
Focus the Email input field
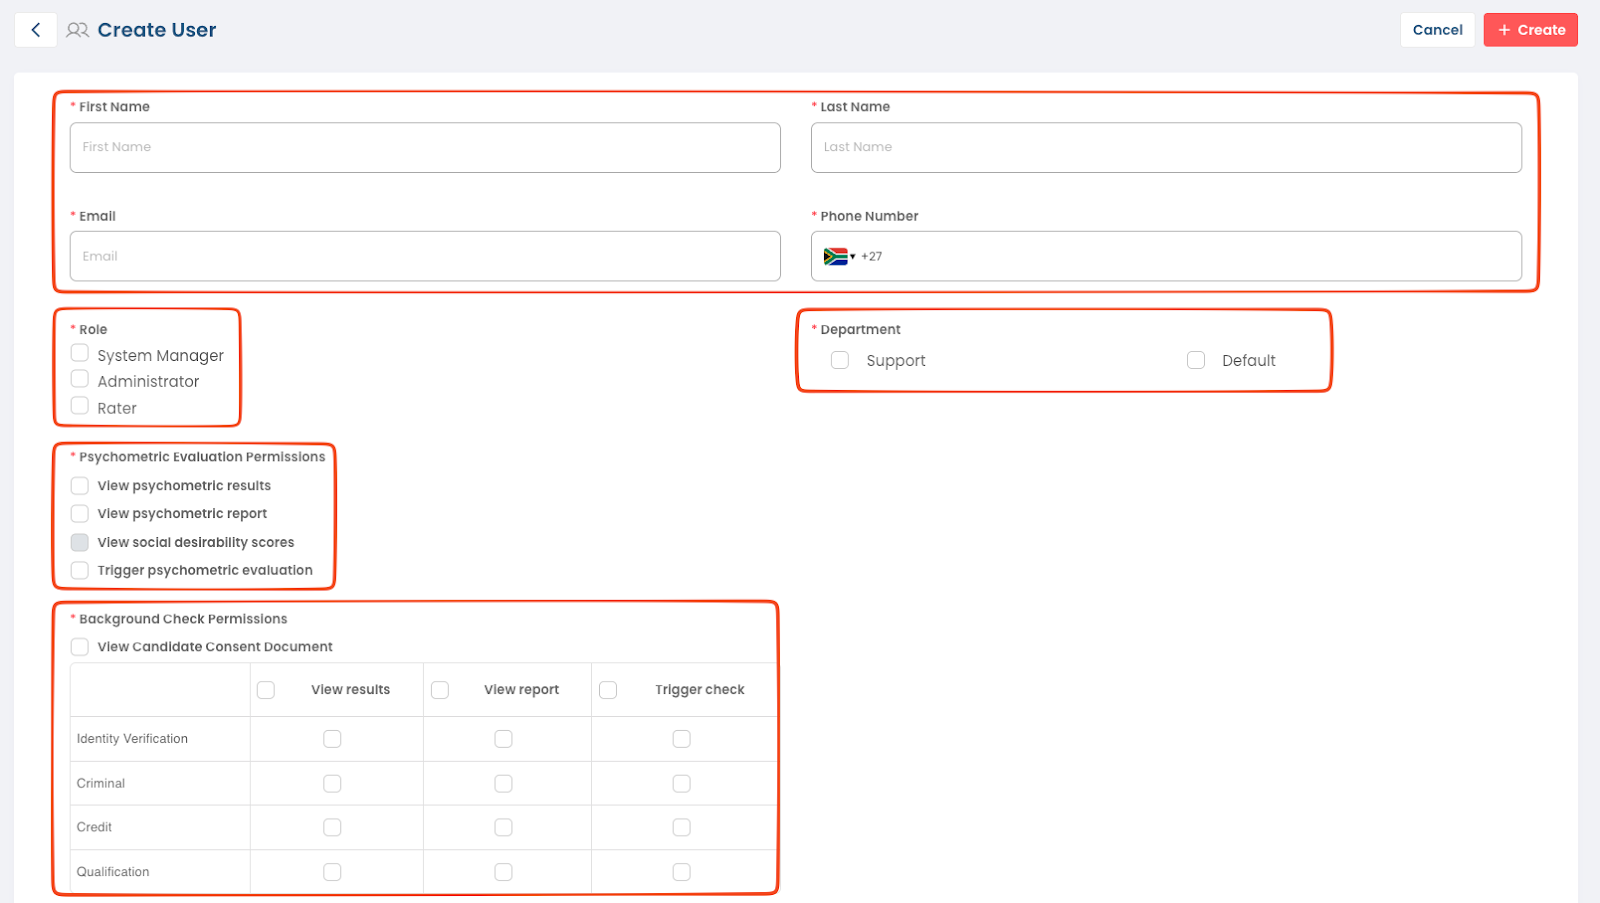tap(425, 257)
